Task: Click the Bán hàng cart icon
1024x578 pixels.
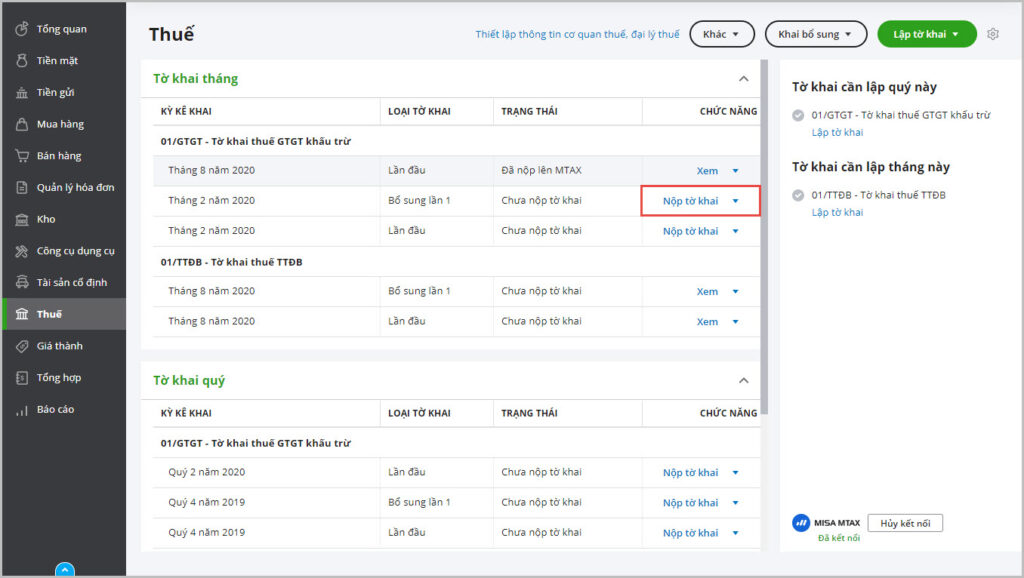Action: click(x=22, y=156)
